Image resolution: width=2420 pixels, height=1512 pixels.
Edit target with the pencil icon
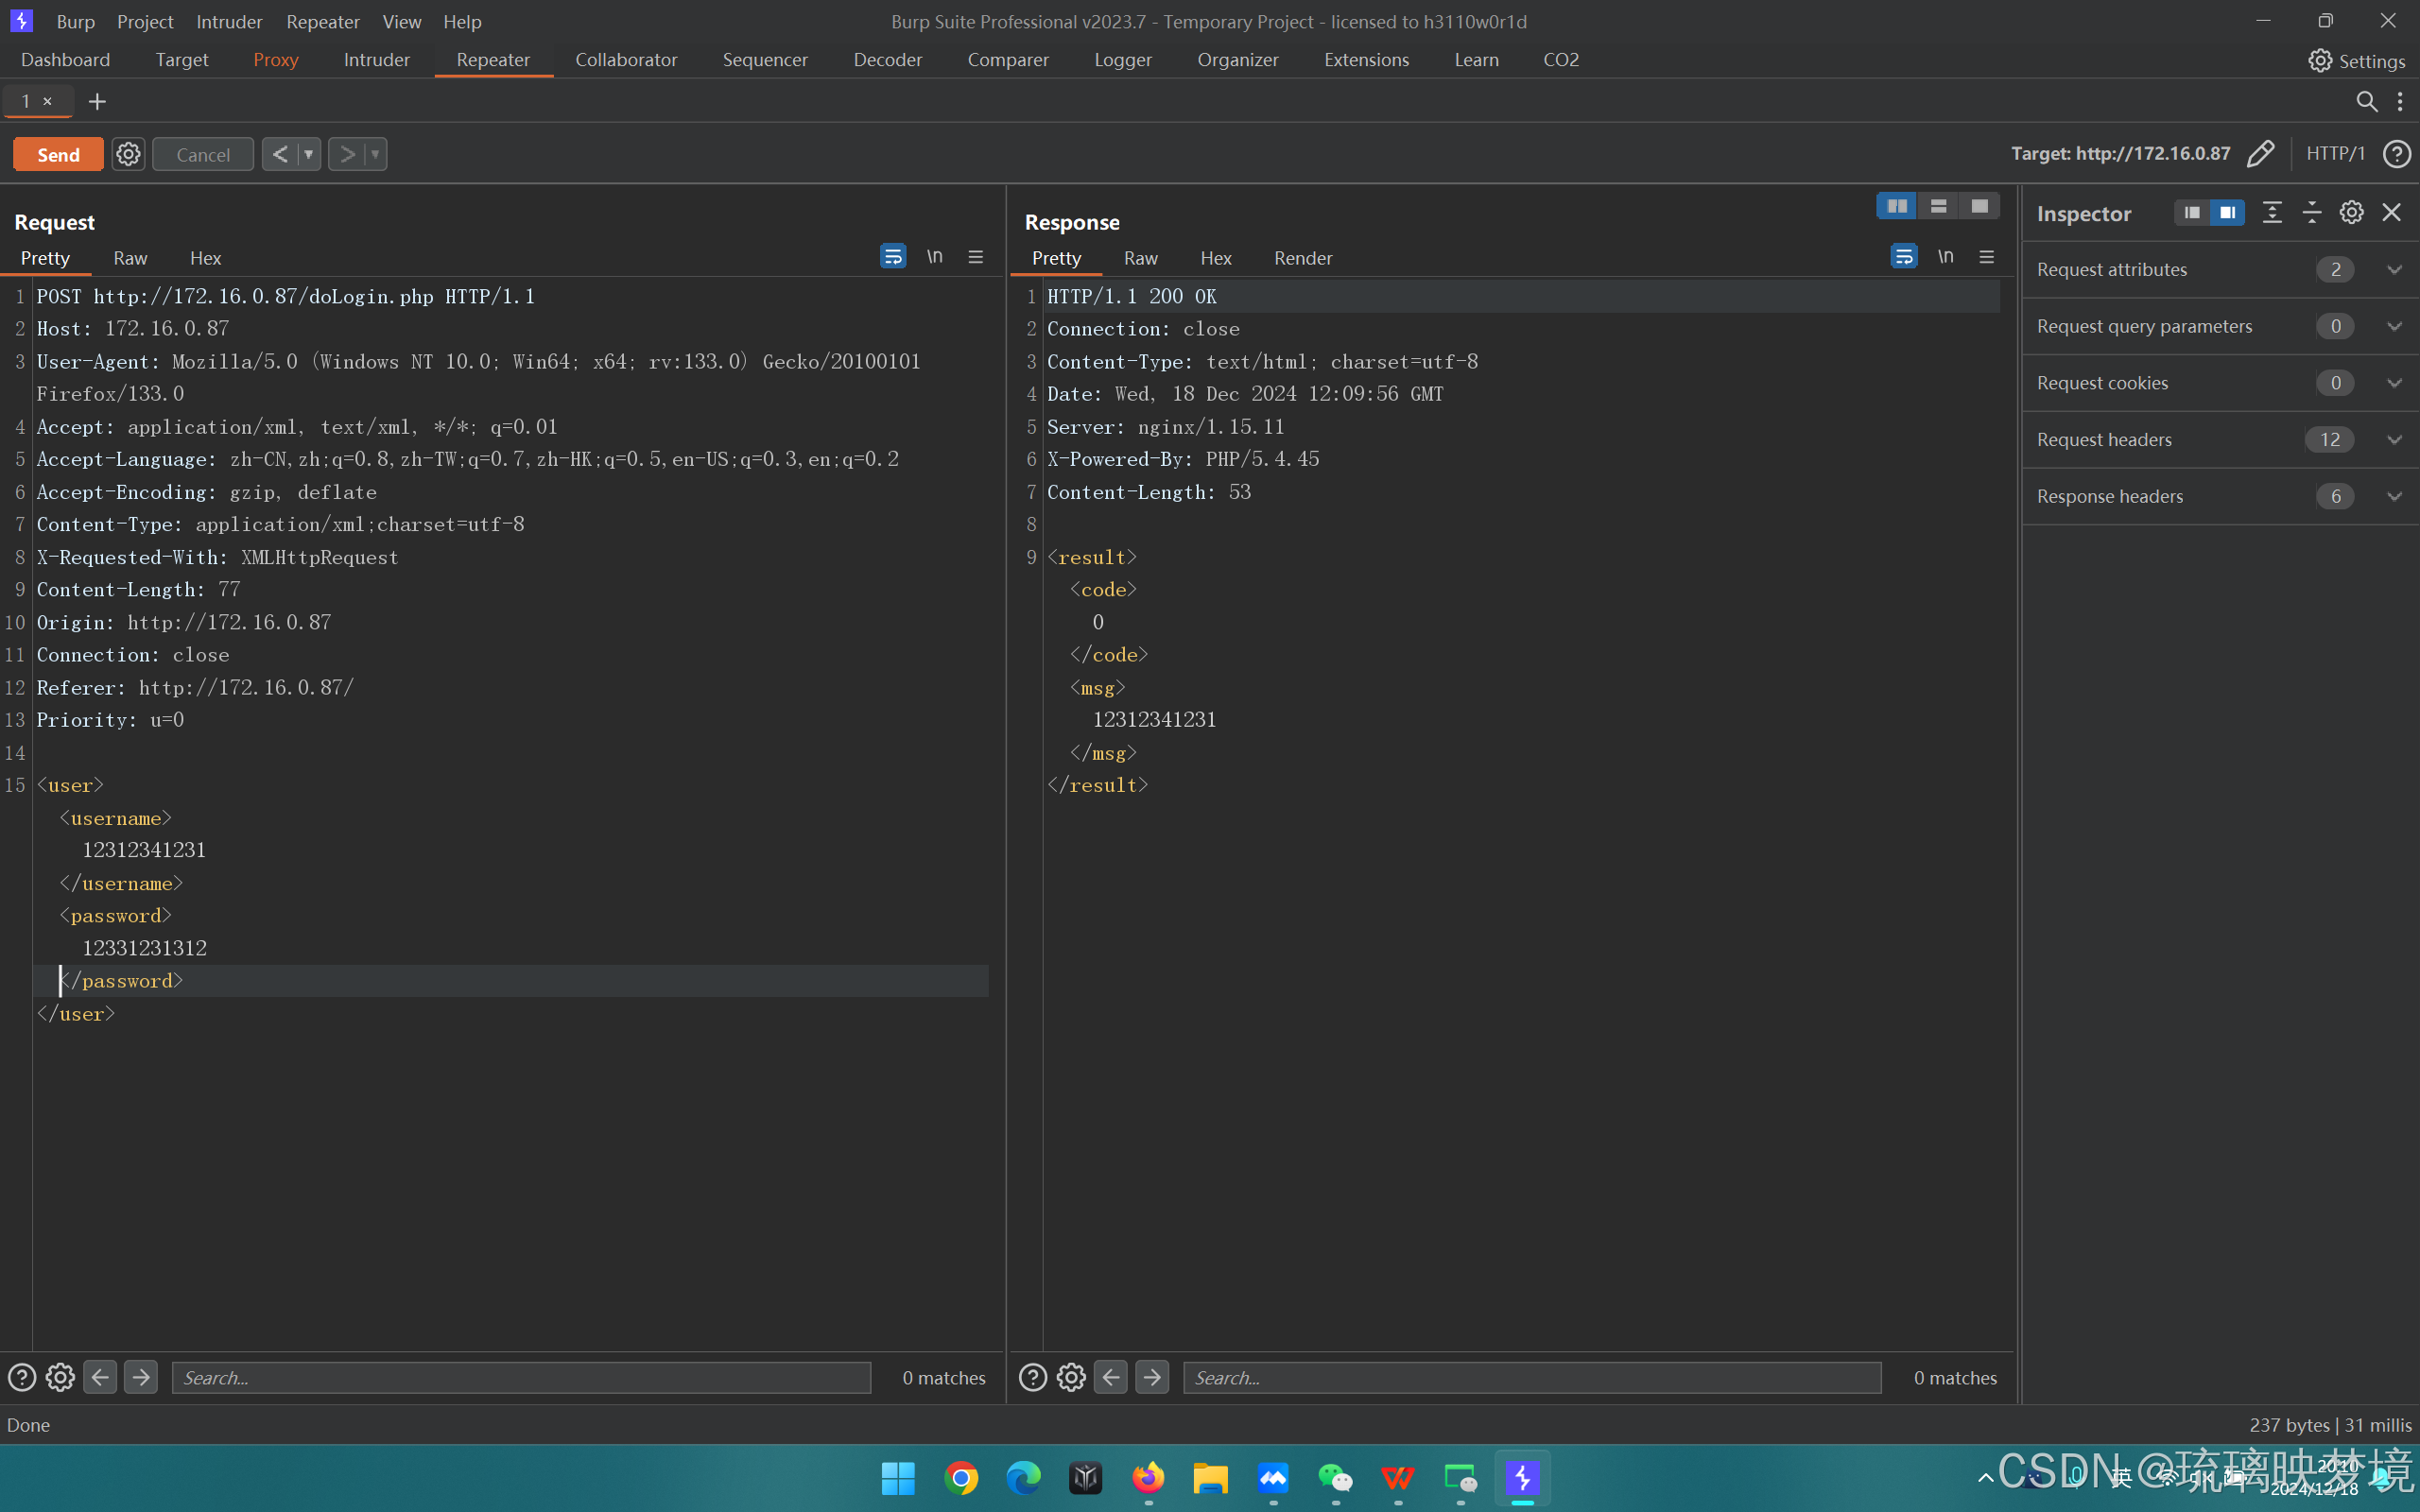click(x=2260, y=154)
